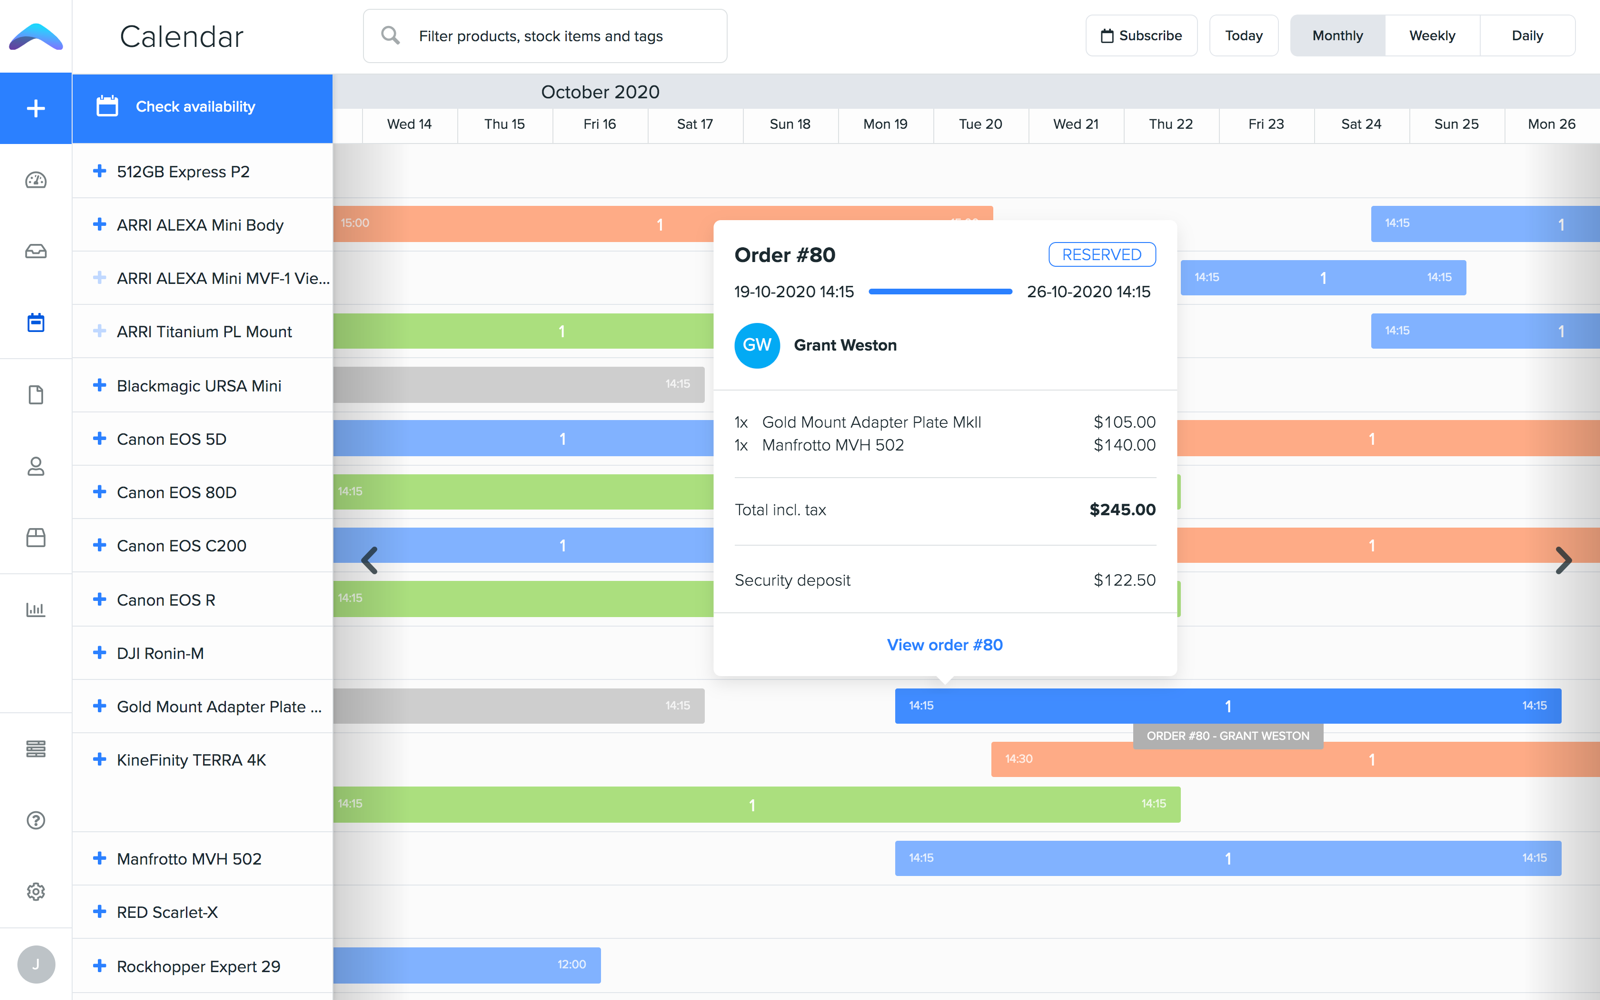Viewport: 1600px width, 1000px height.
Task: Open help using the question mark icon
Action: point(36,820)
